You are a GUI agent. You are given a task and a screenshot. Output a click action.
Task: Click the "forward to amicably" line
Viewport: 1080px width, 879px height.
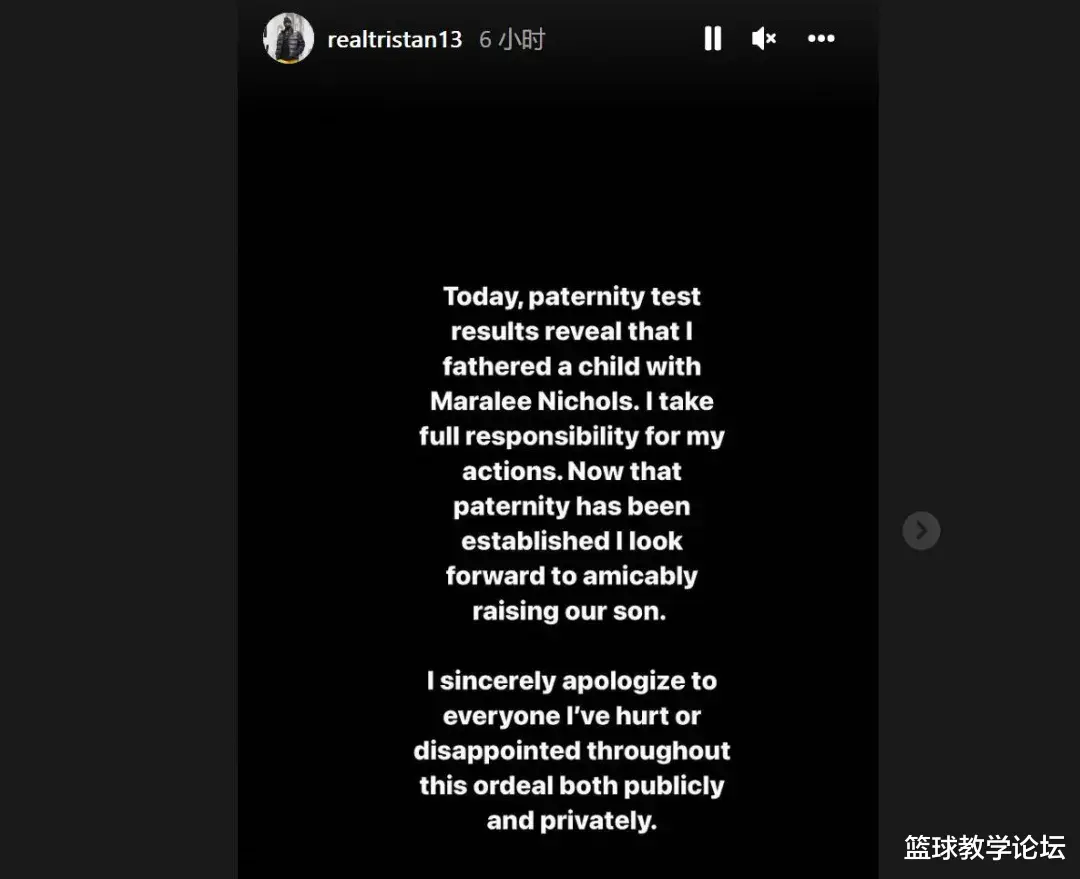click(x=572, y=577)
